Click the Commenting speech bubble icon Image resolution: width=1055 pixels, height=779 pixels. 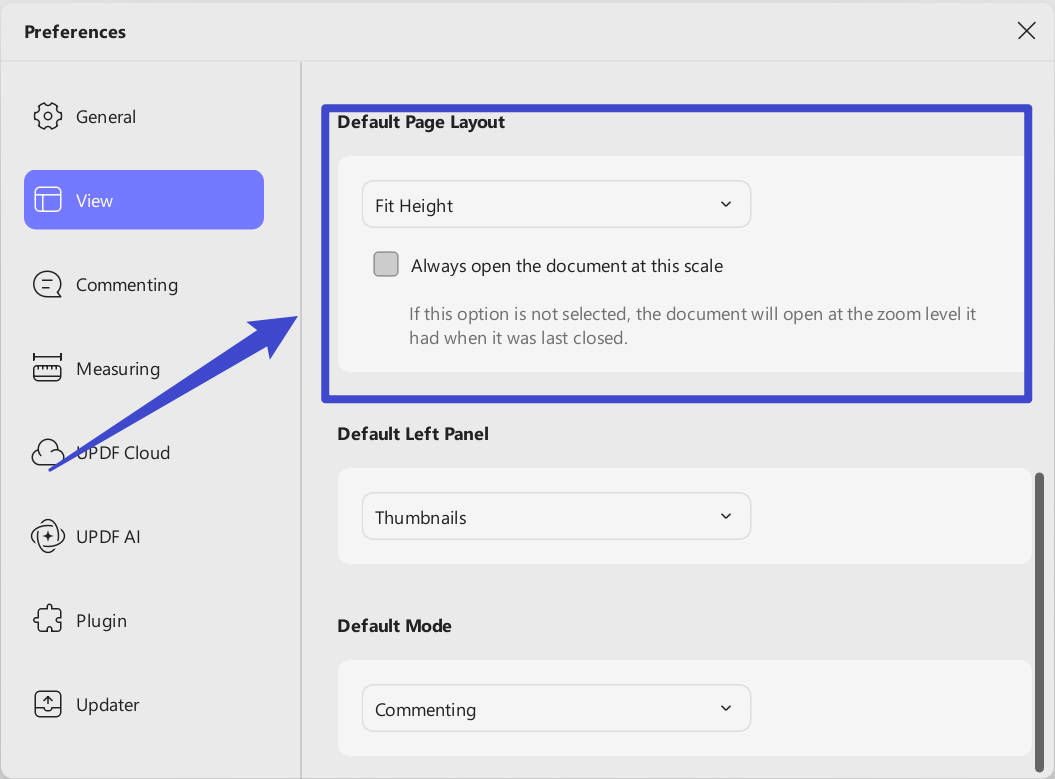coord(48,285)
